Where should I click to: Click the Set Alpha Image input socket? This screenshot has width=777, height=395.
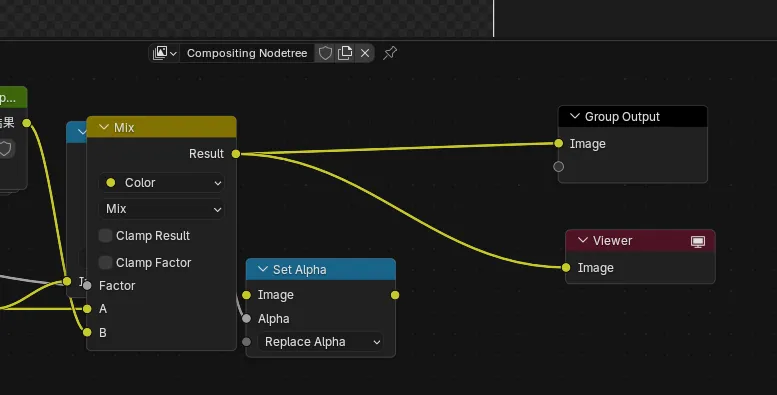(246, 295)
